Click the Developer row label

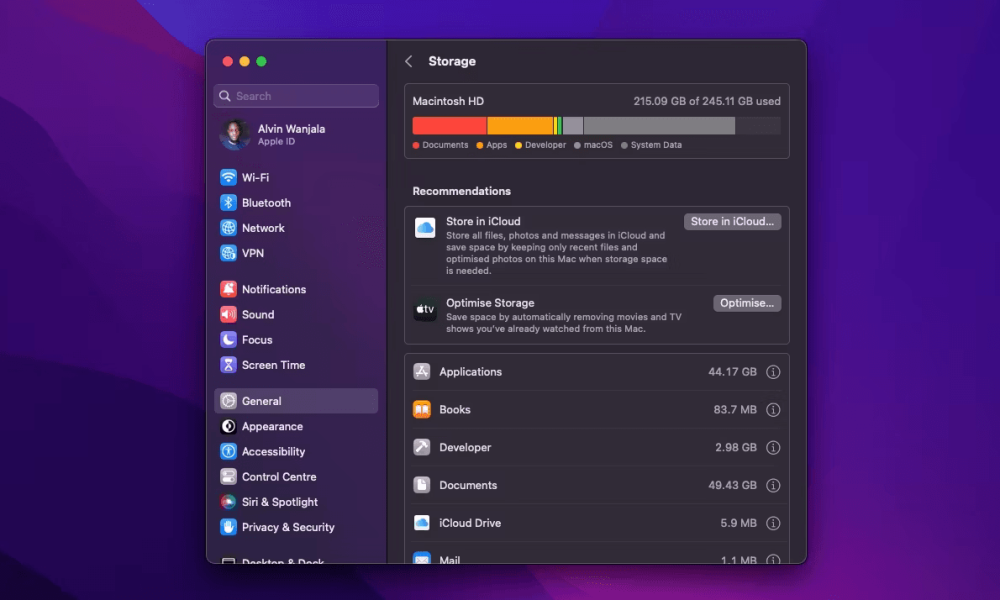[x=465, y=448]
